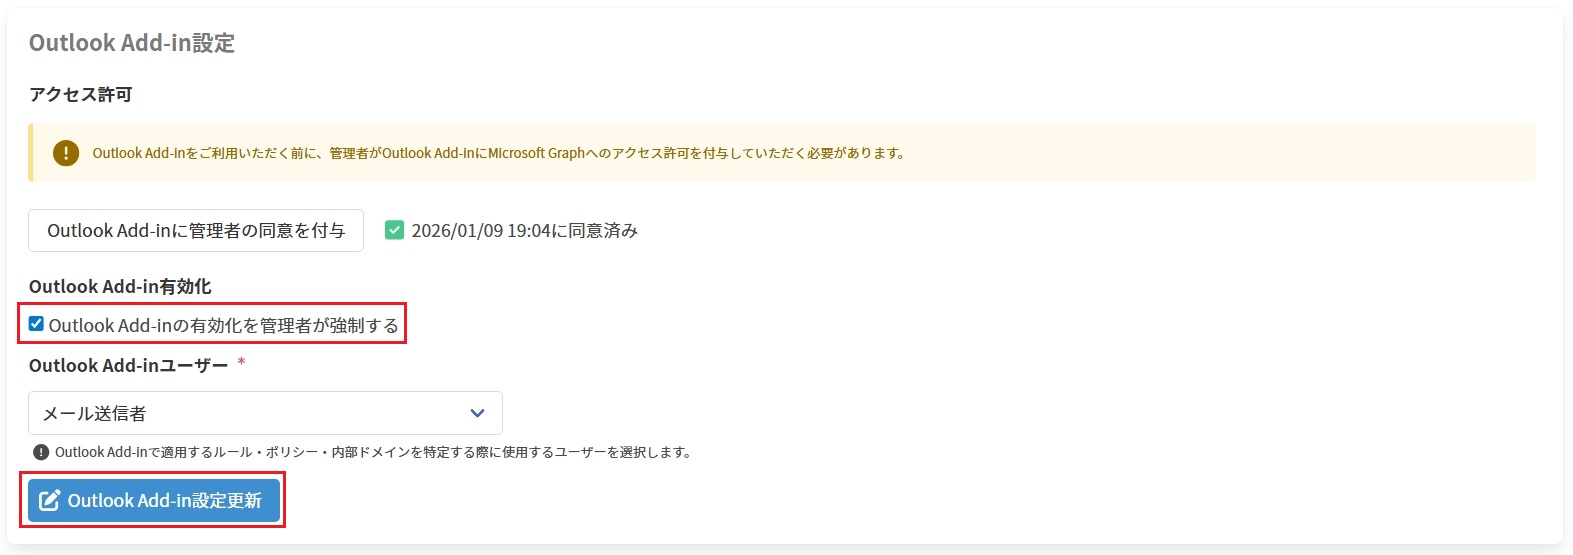Uncheck the admin-forced Add-in enable checkbox

point(36,324)
